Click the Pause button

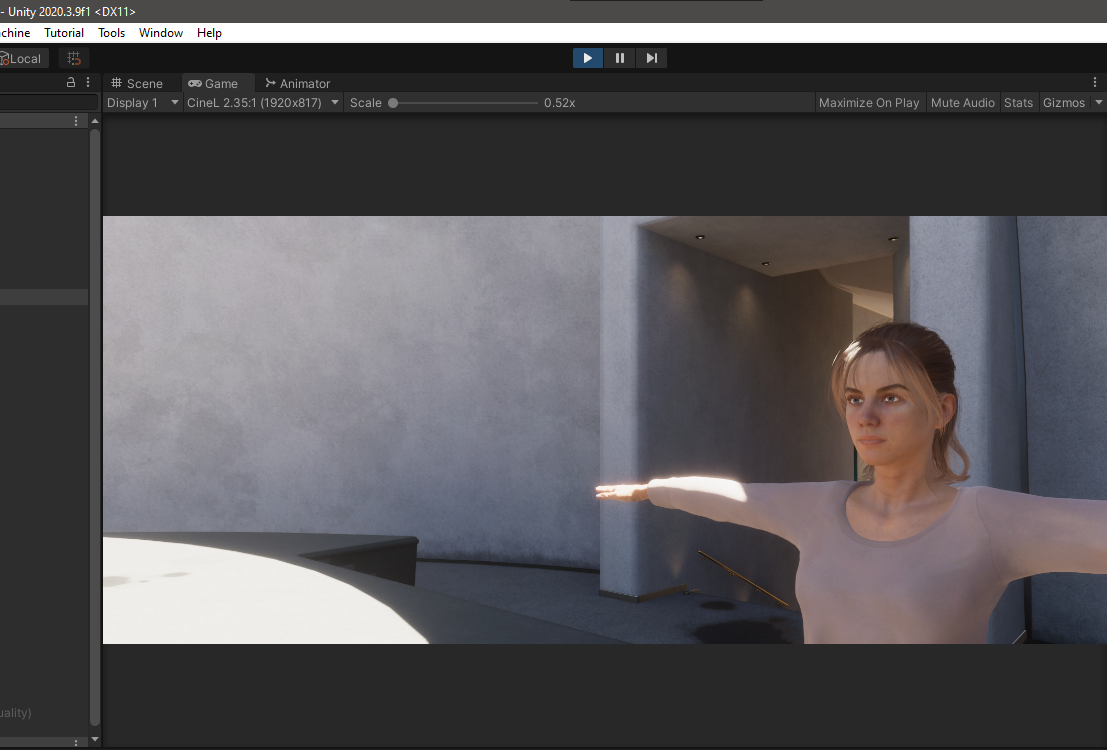click(620, 58)
